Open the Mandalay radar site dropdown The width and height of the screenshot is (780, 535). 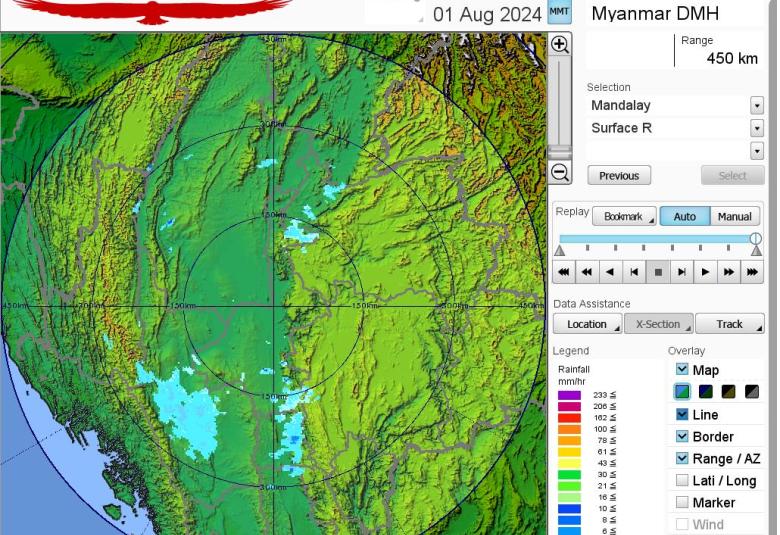756,106
